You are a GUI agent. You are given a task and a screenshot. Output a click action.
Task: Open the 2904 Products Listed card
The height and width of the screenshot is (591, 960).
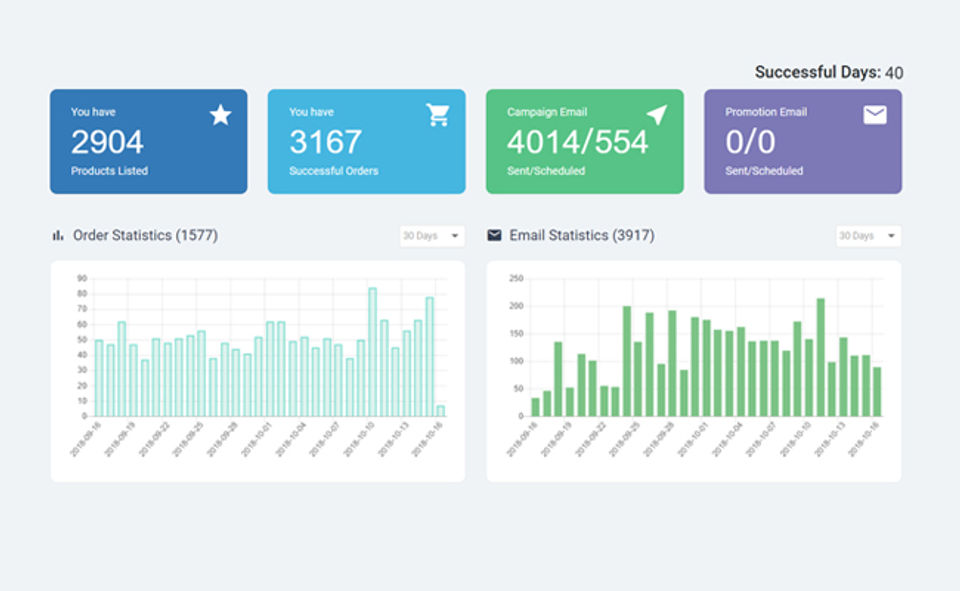click(149, 141)
